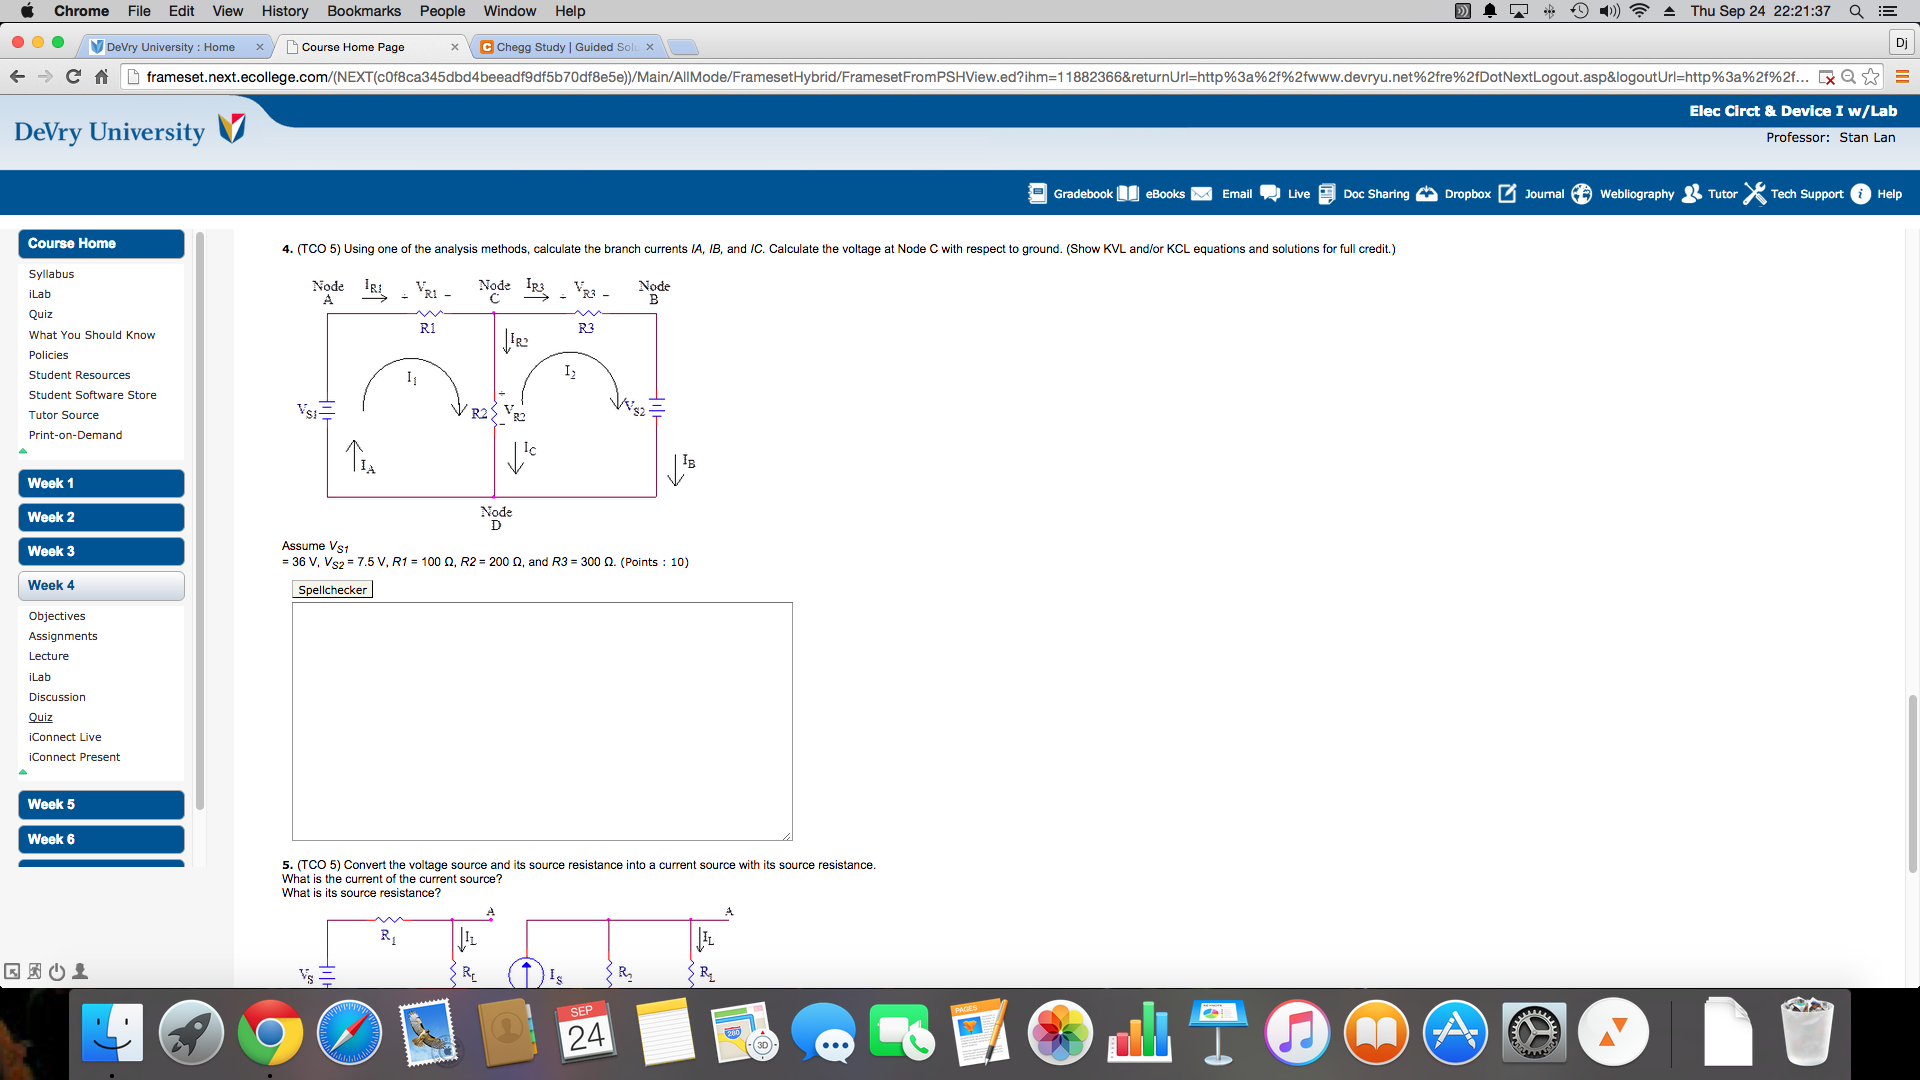Screen dimensions: 1920x1080
Task: Open Doc Sharing tool
Action: click(x=1364, y=194)
